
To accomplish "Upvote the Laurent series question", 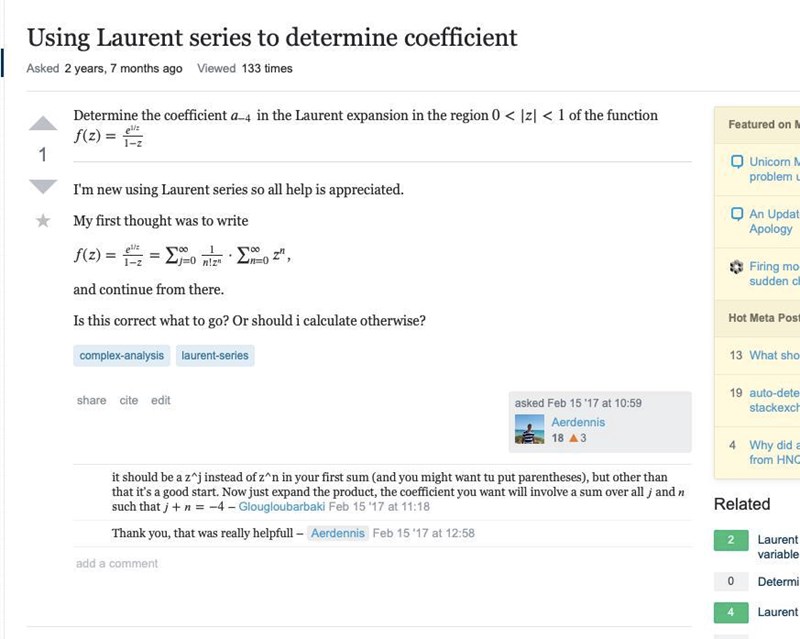I will coord(42,125).
